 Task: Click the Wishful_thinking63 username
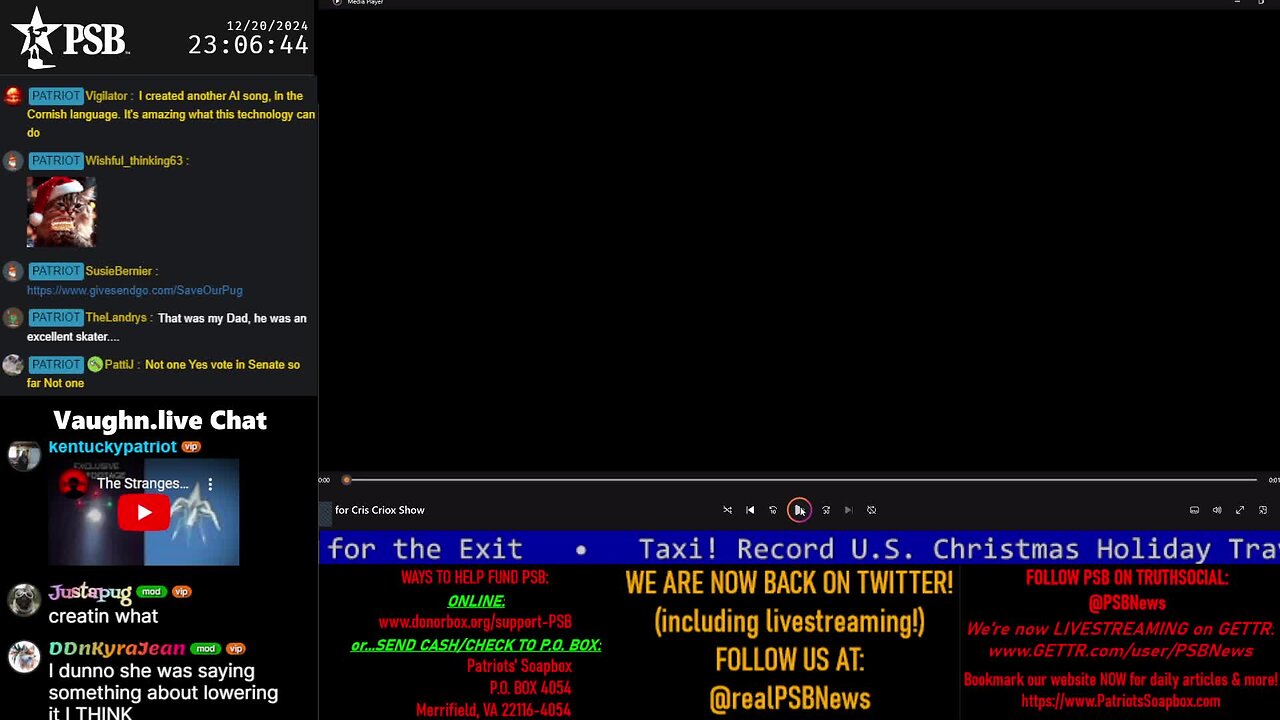(134, 161)
